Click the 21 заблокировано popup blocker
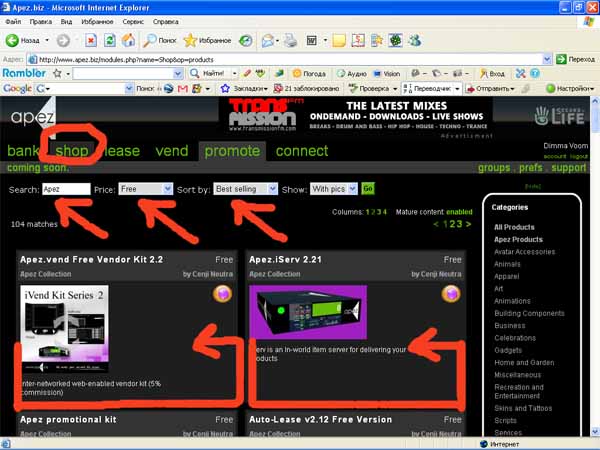This screenshot has width=600, height=450. (x=307, y=89)
